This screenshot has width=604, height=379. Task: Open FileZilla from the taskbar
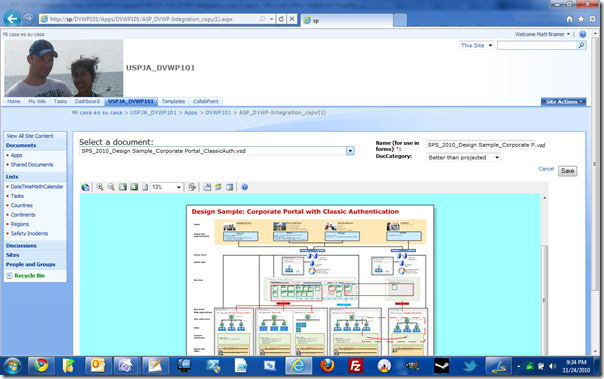[355, 366]
